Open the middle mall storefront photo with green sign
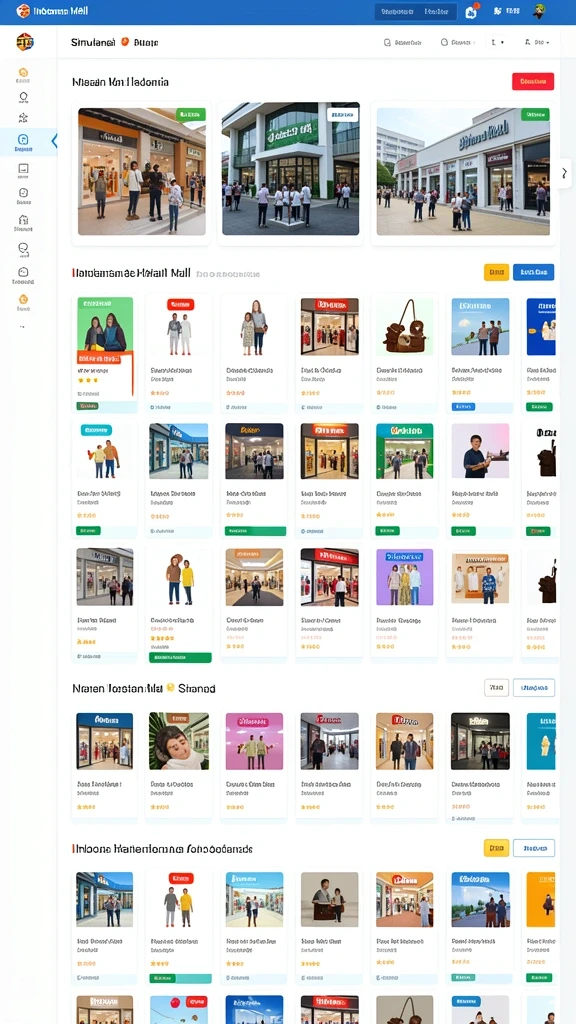The image size is (576, 1024). (x=291, y=168)
